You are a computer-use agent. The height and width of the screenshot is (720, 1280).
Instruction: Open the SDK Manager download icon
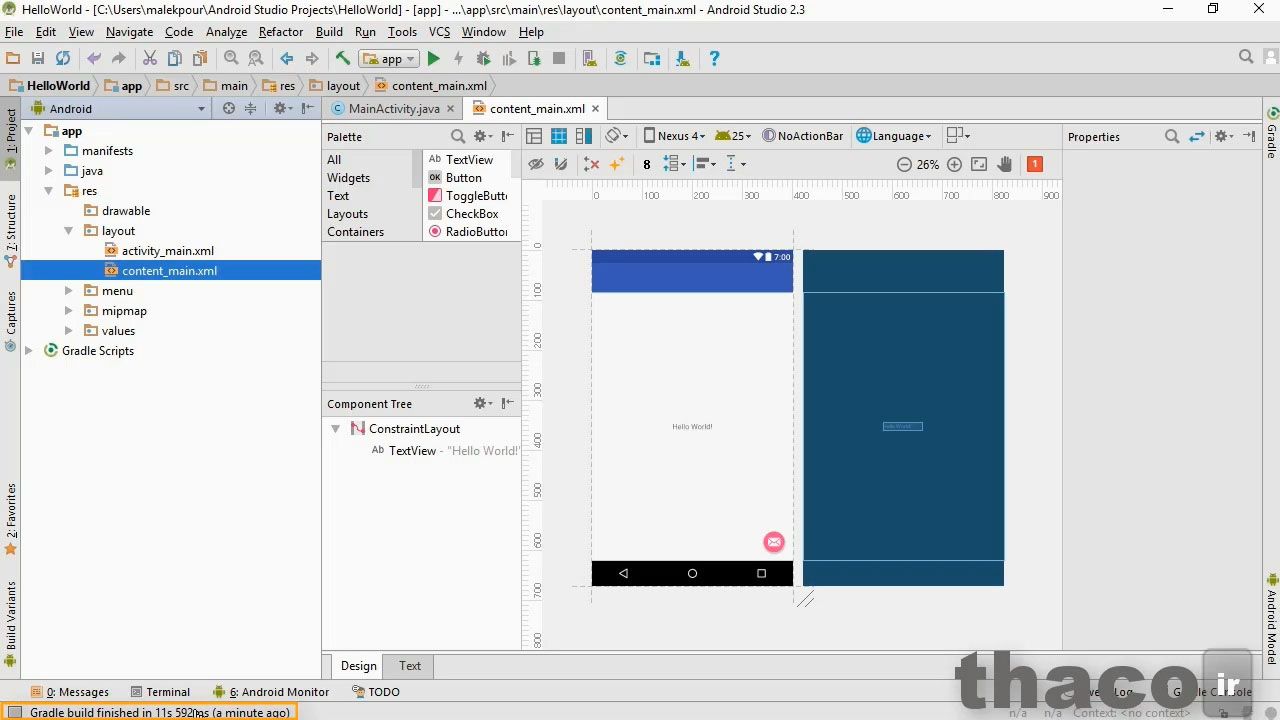[x=682, y=59]
